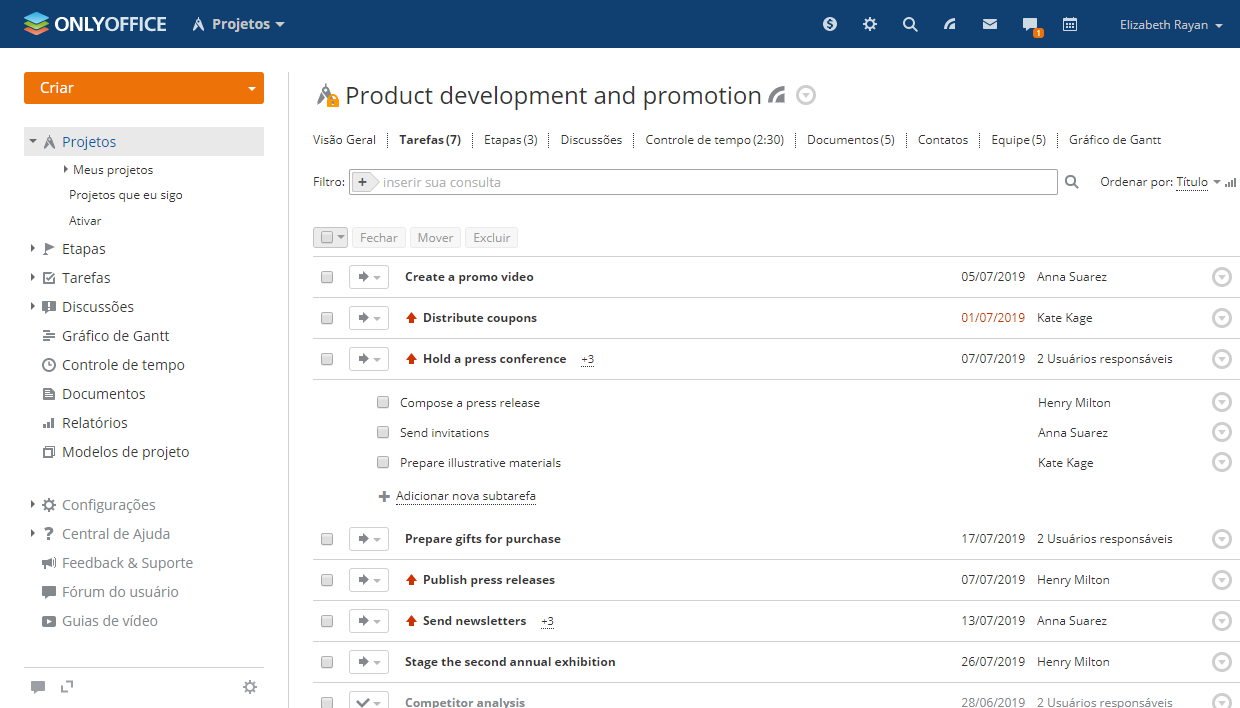Mark 'Compose a press release' subtask checkbox

coord(383,403)
